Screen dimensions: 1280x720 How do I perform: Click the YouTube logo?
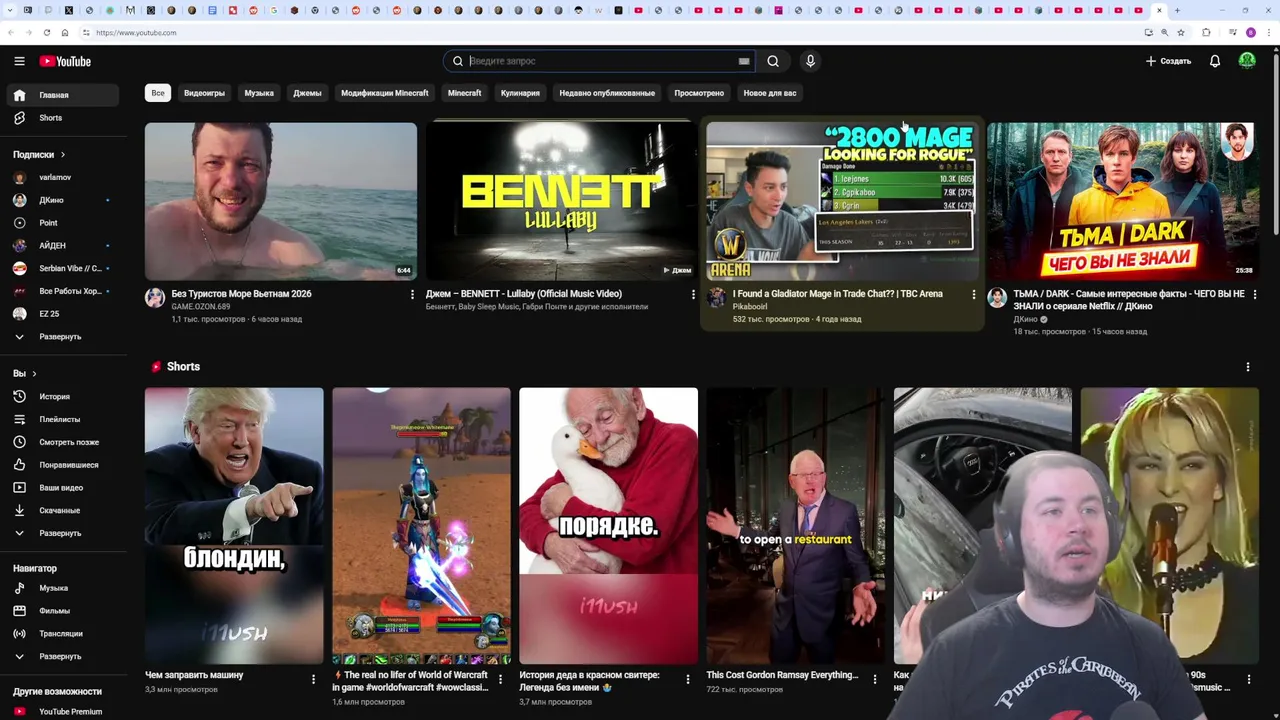[65, 61]
